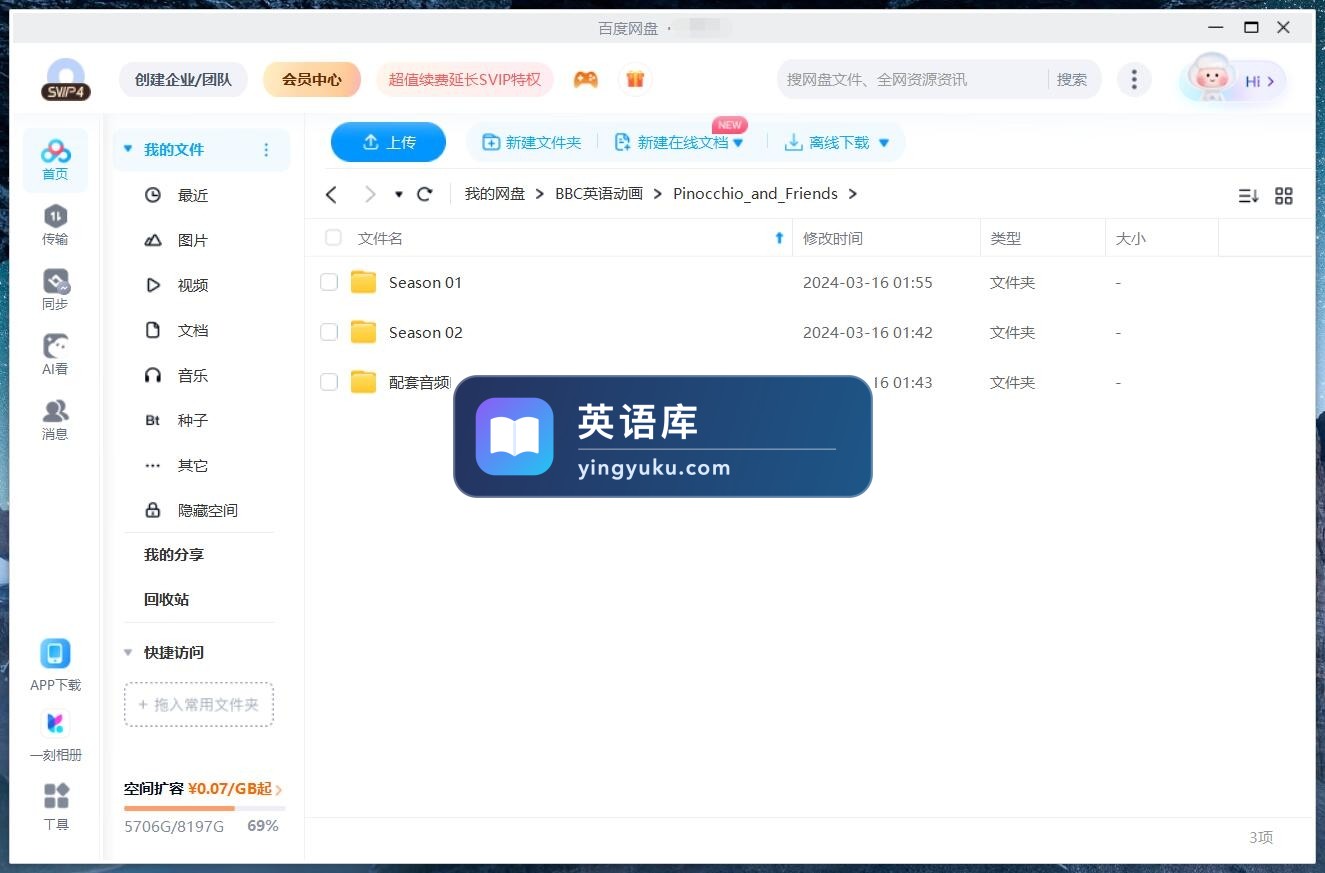1325x873 pixels.
Task: Click 空间扩容 storage expansion link
Action: point(203,789)
